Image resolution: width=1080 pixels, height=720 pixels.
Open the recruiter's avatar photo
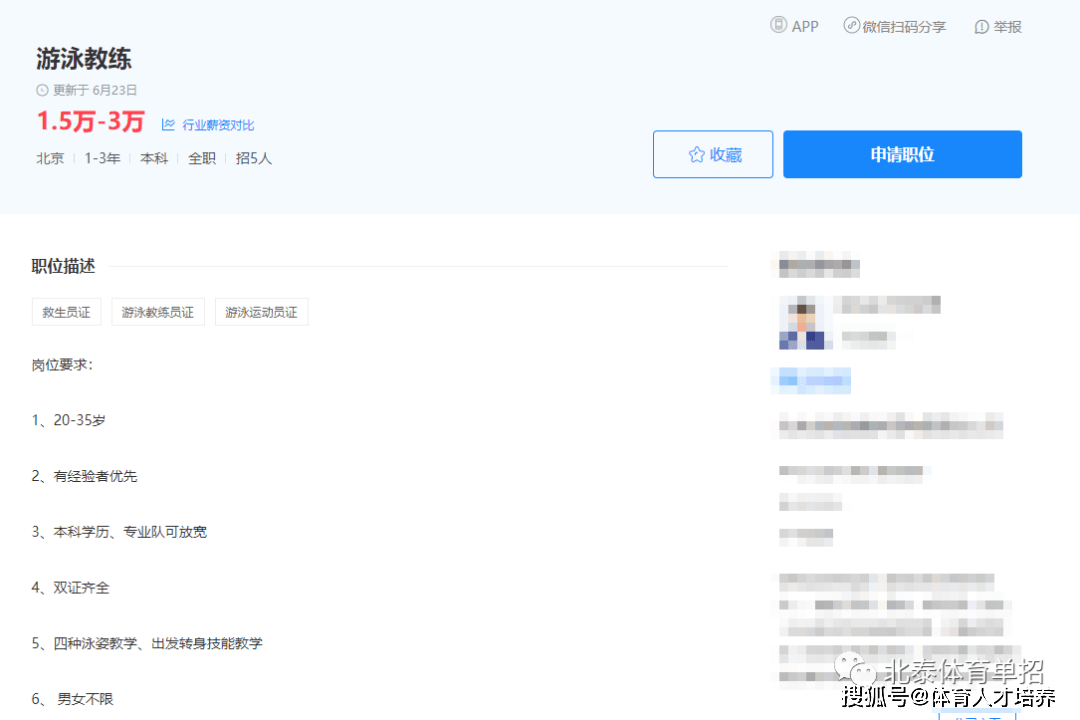pyautogui.click(x=801, y=323)
